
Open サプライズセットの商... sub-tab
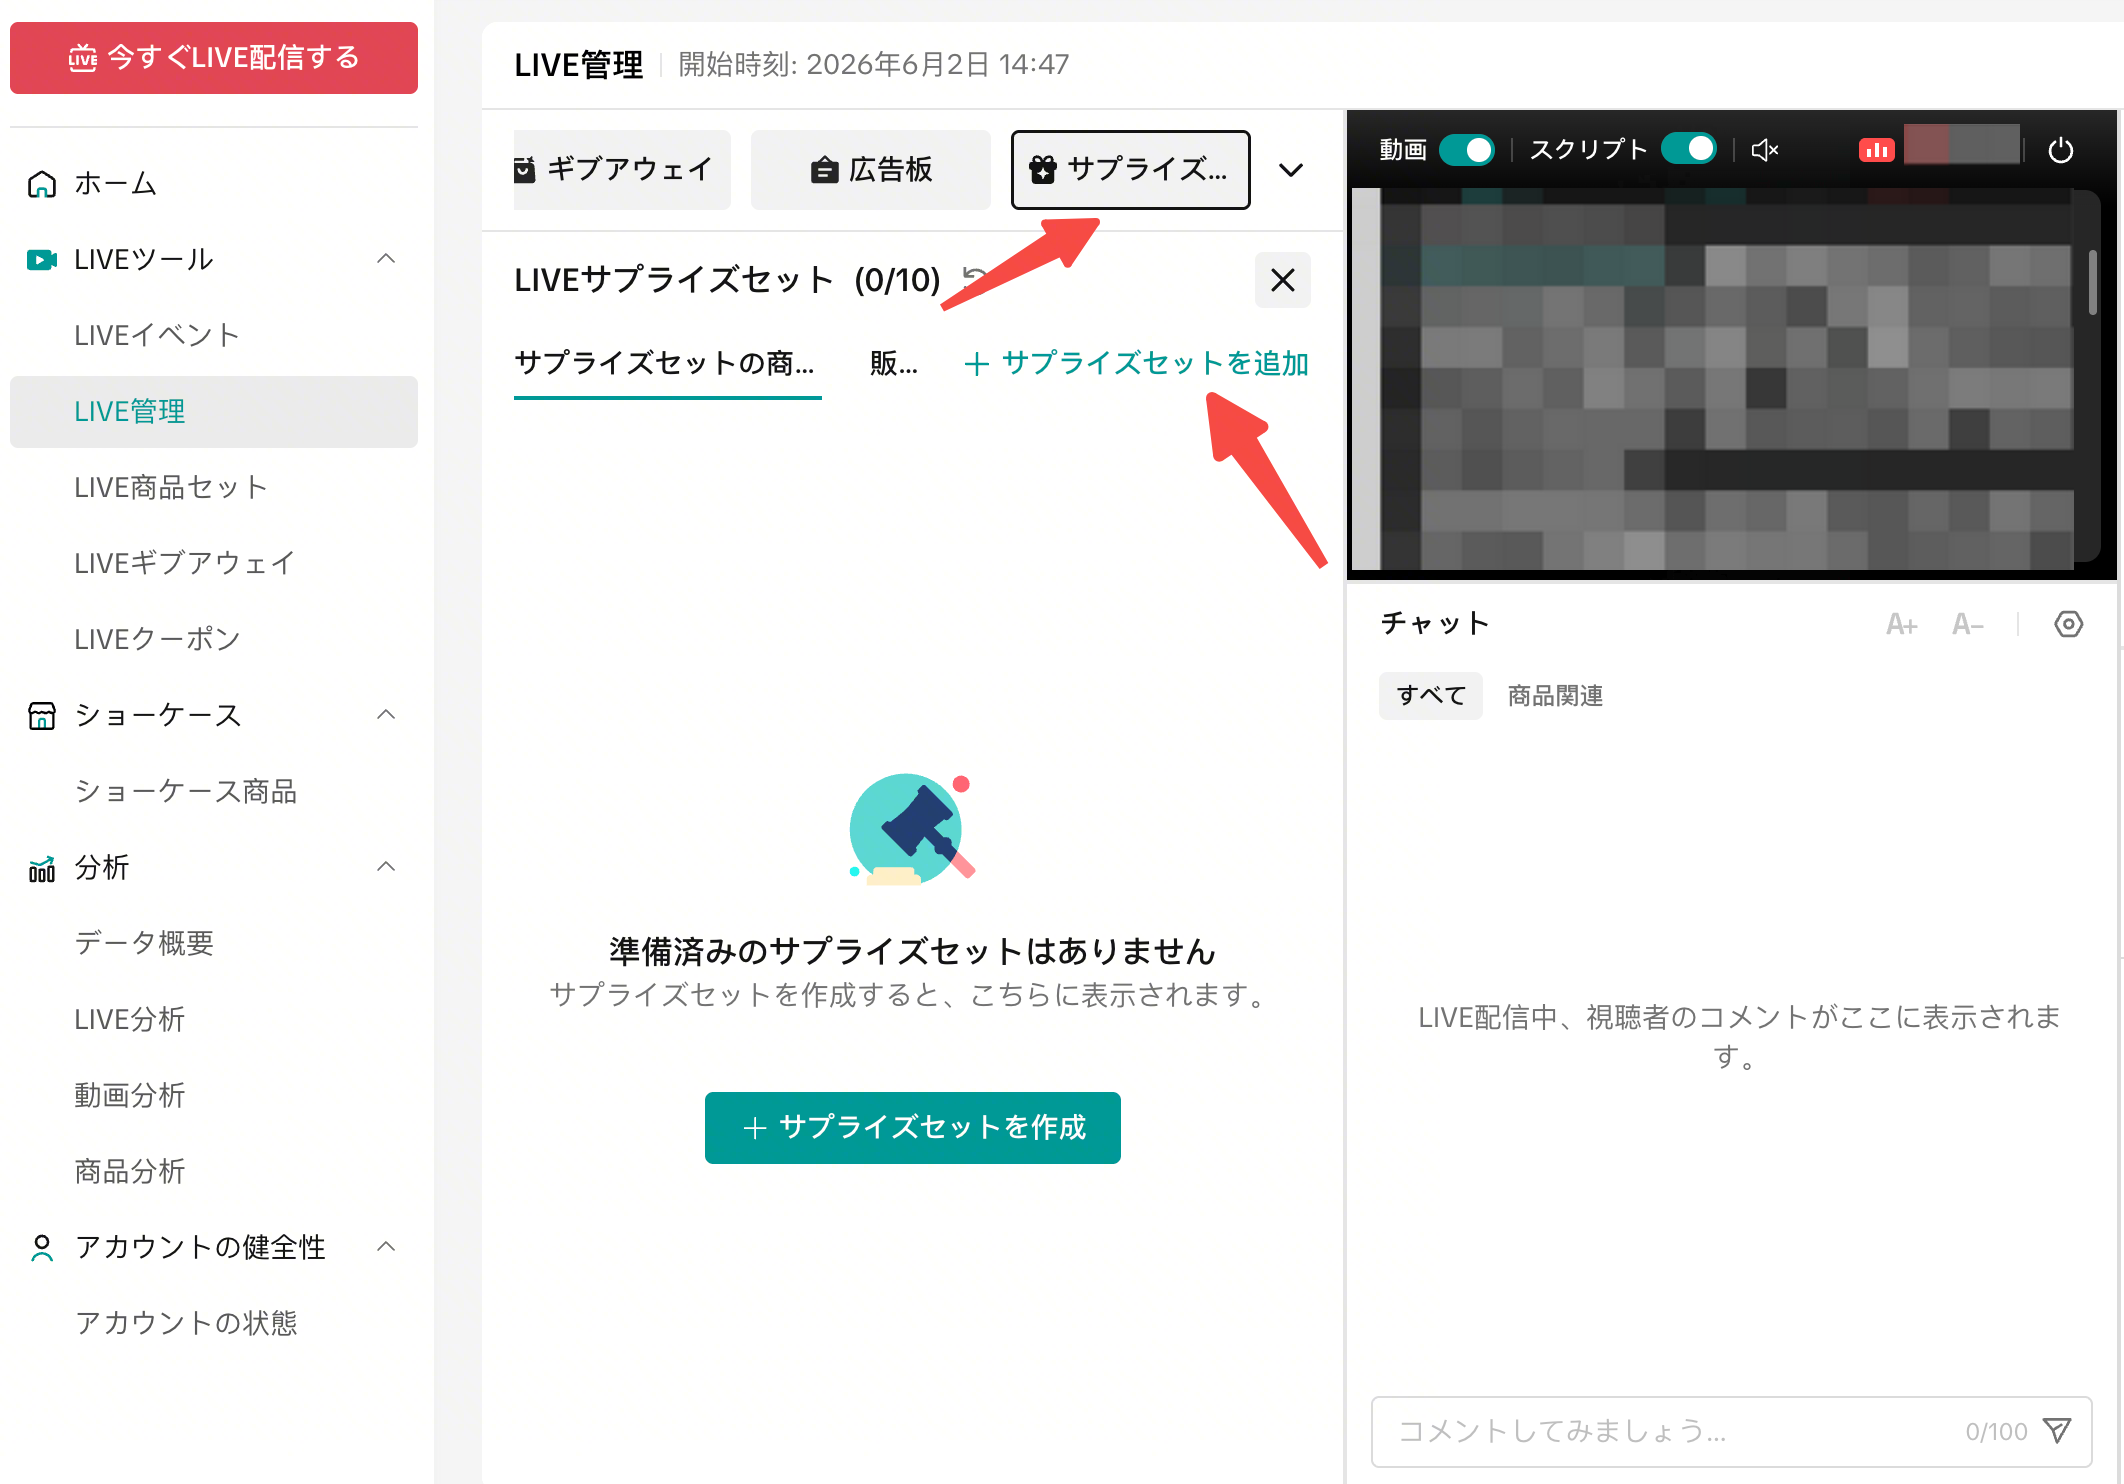click(x=667, y=364)
